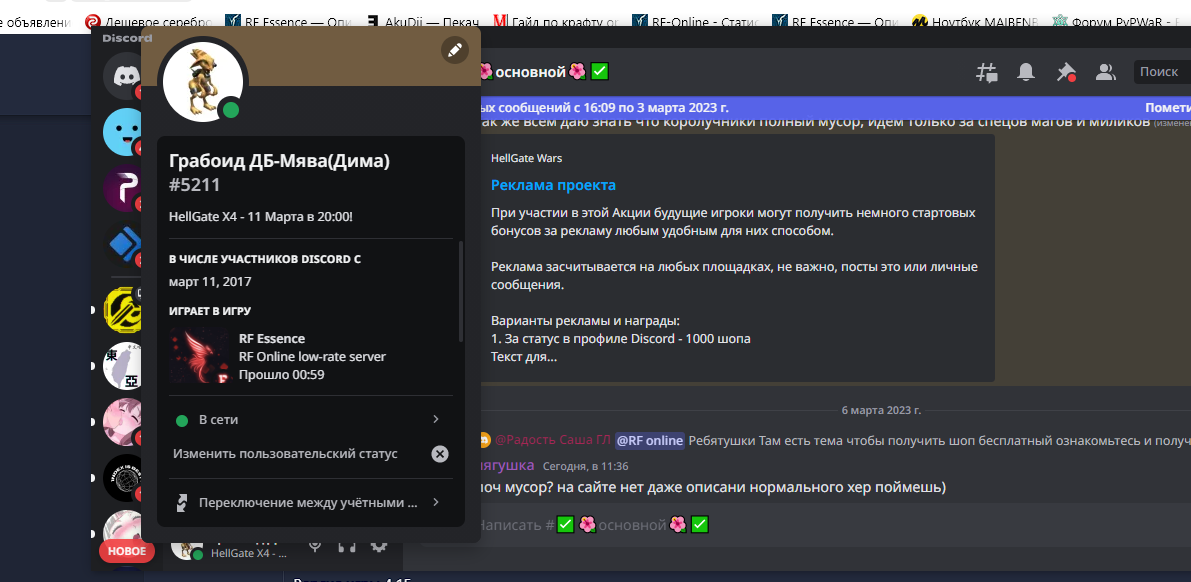Toggle channel notification bell
The width and height of the screenshot is (1191, 582).
tap(1026, 72)
